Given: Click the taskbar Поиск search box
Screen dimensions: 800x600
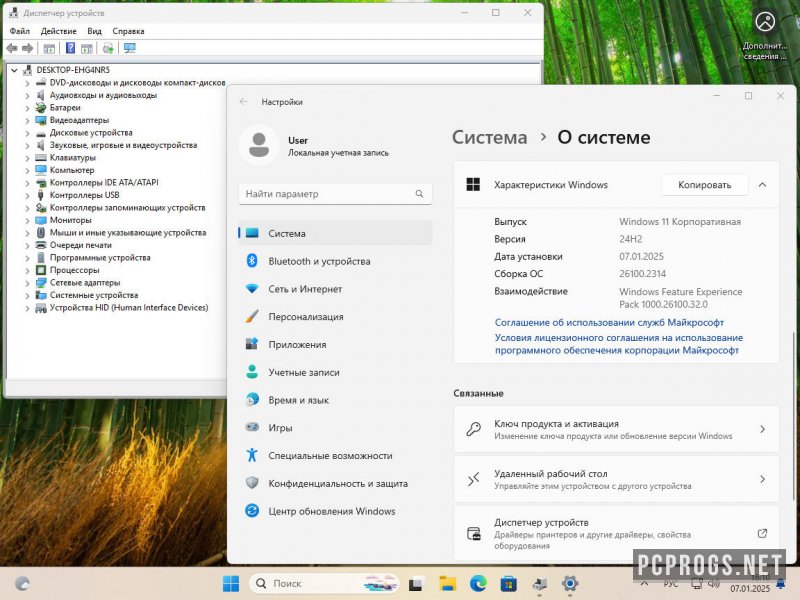Looking at the screenshot, I should pos(323,583).
